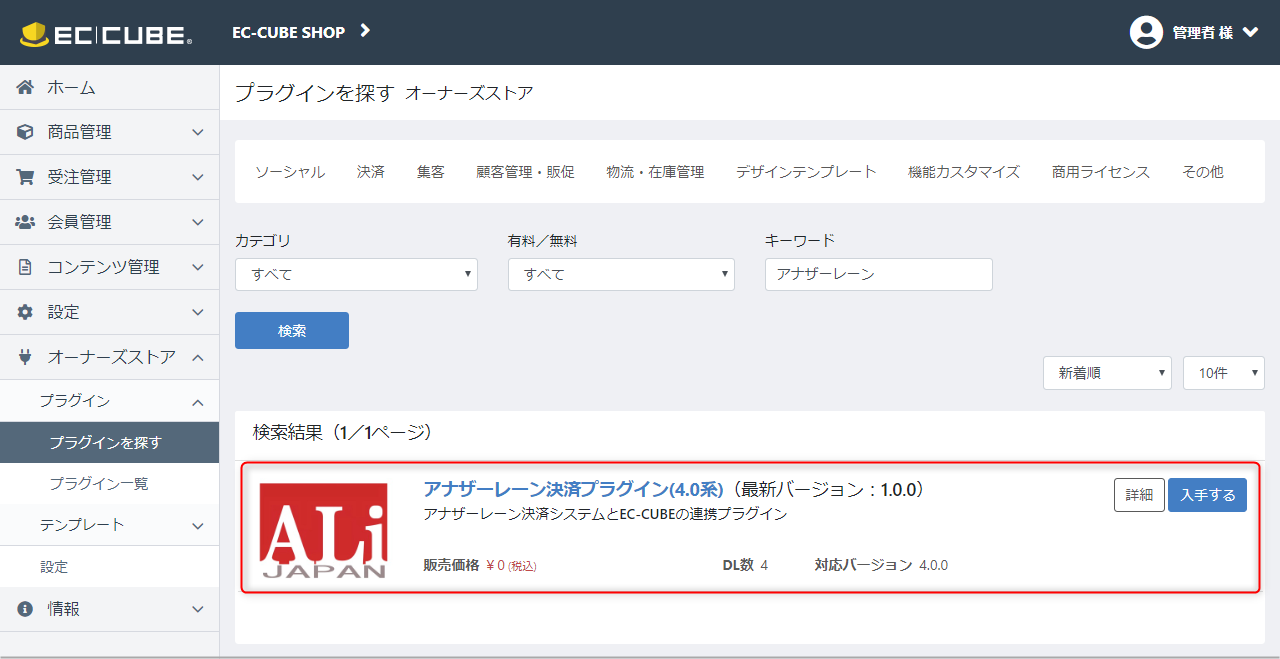Screen dimensions: 1280x659
Task: Open the 新着順 sort dropdown
Action: click(1107, 373)
